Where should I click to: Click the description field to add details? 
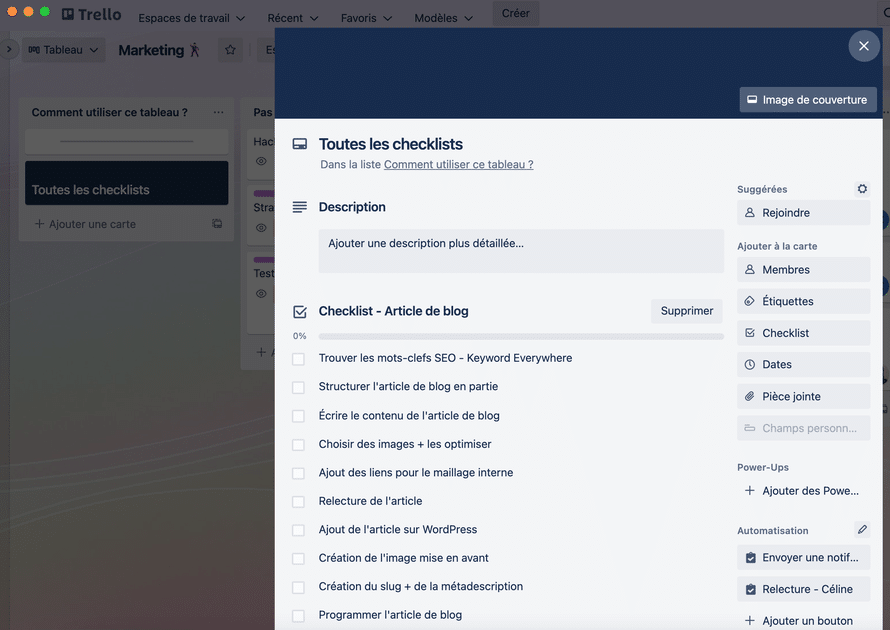coord(521,251)
